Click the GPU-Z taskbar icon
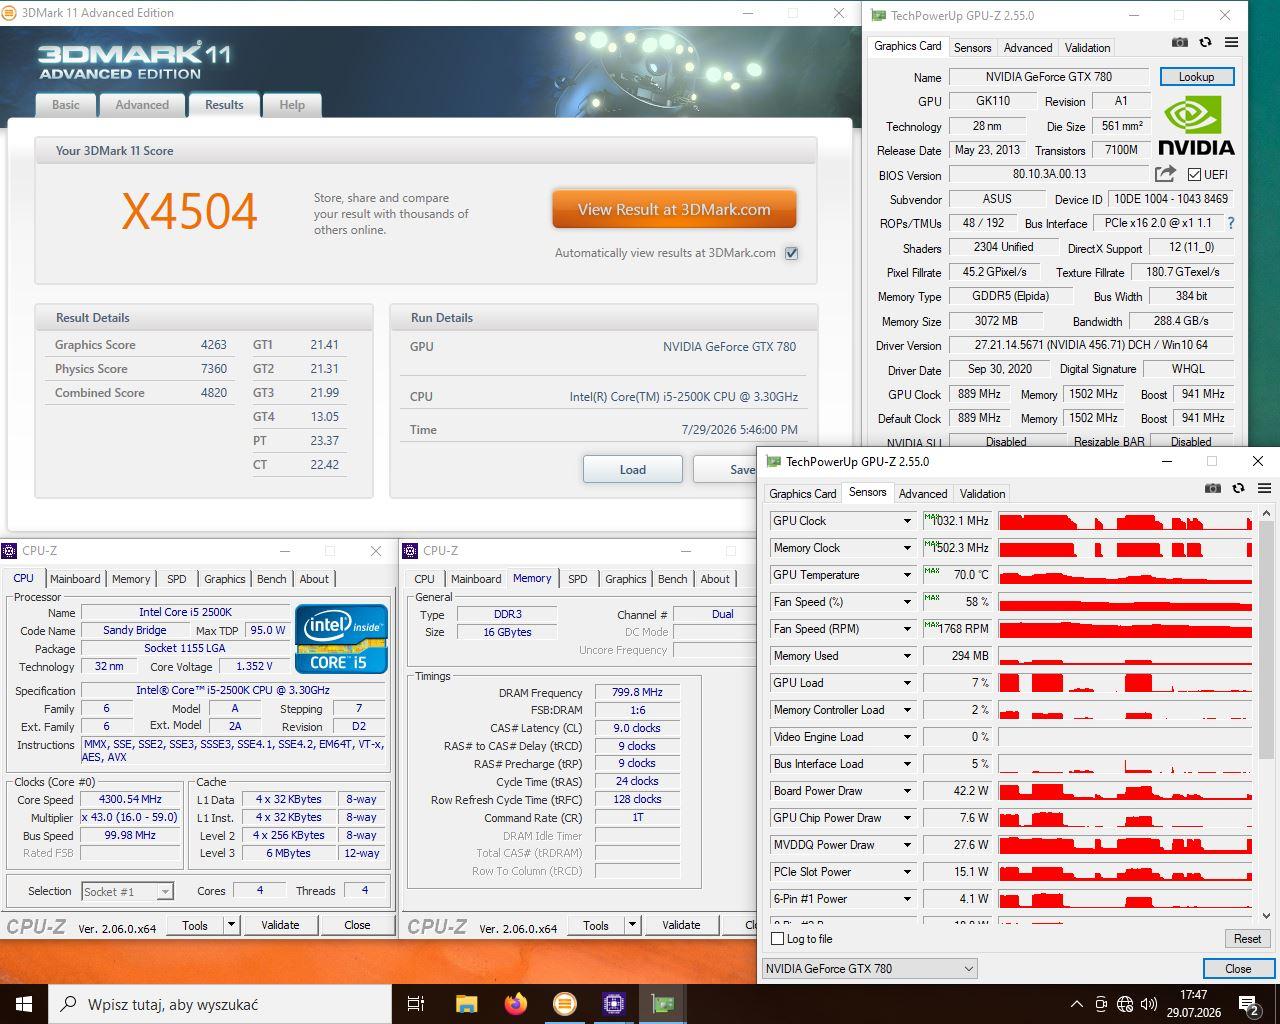Screen dimensions: 1280x1024 (x=663, y=1003)
